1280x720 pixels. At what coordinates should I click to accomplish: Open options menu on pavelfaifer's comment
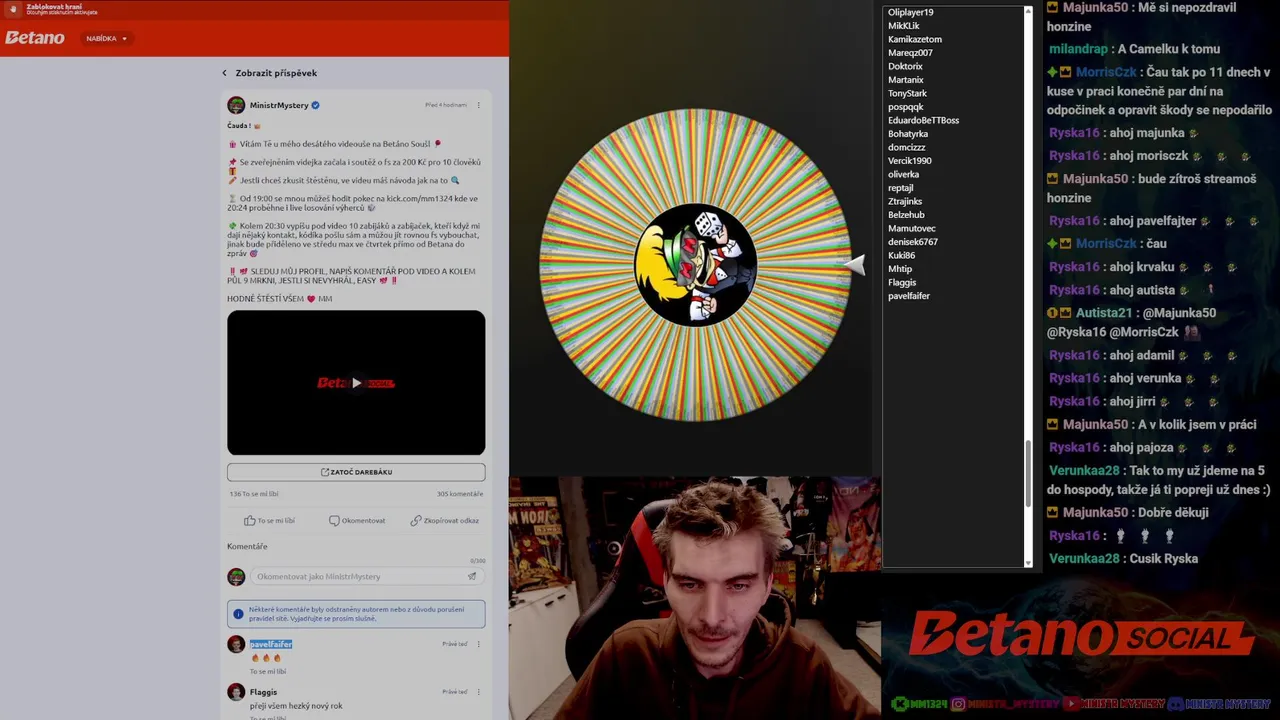click(478, 644)
